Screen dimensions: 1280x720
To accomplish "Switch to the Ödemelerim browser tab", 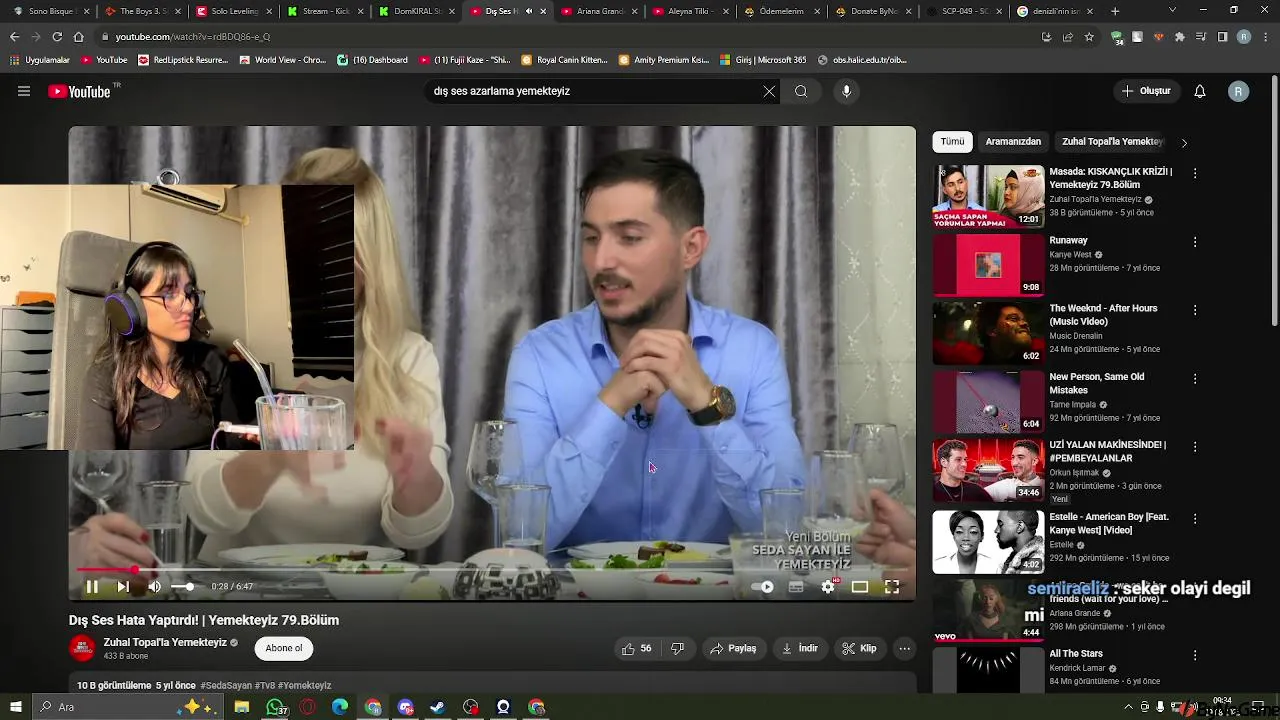I will click(781, 11).
